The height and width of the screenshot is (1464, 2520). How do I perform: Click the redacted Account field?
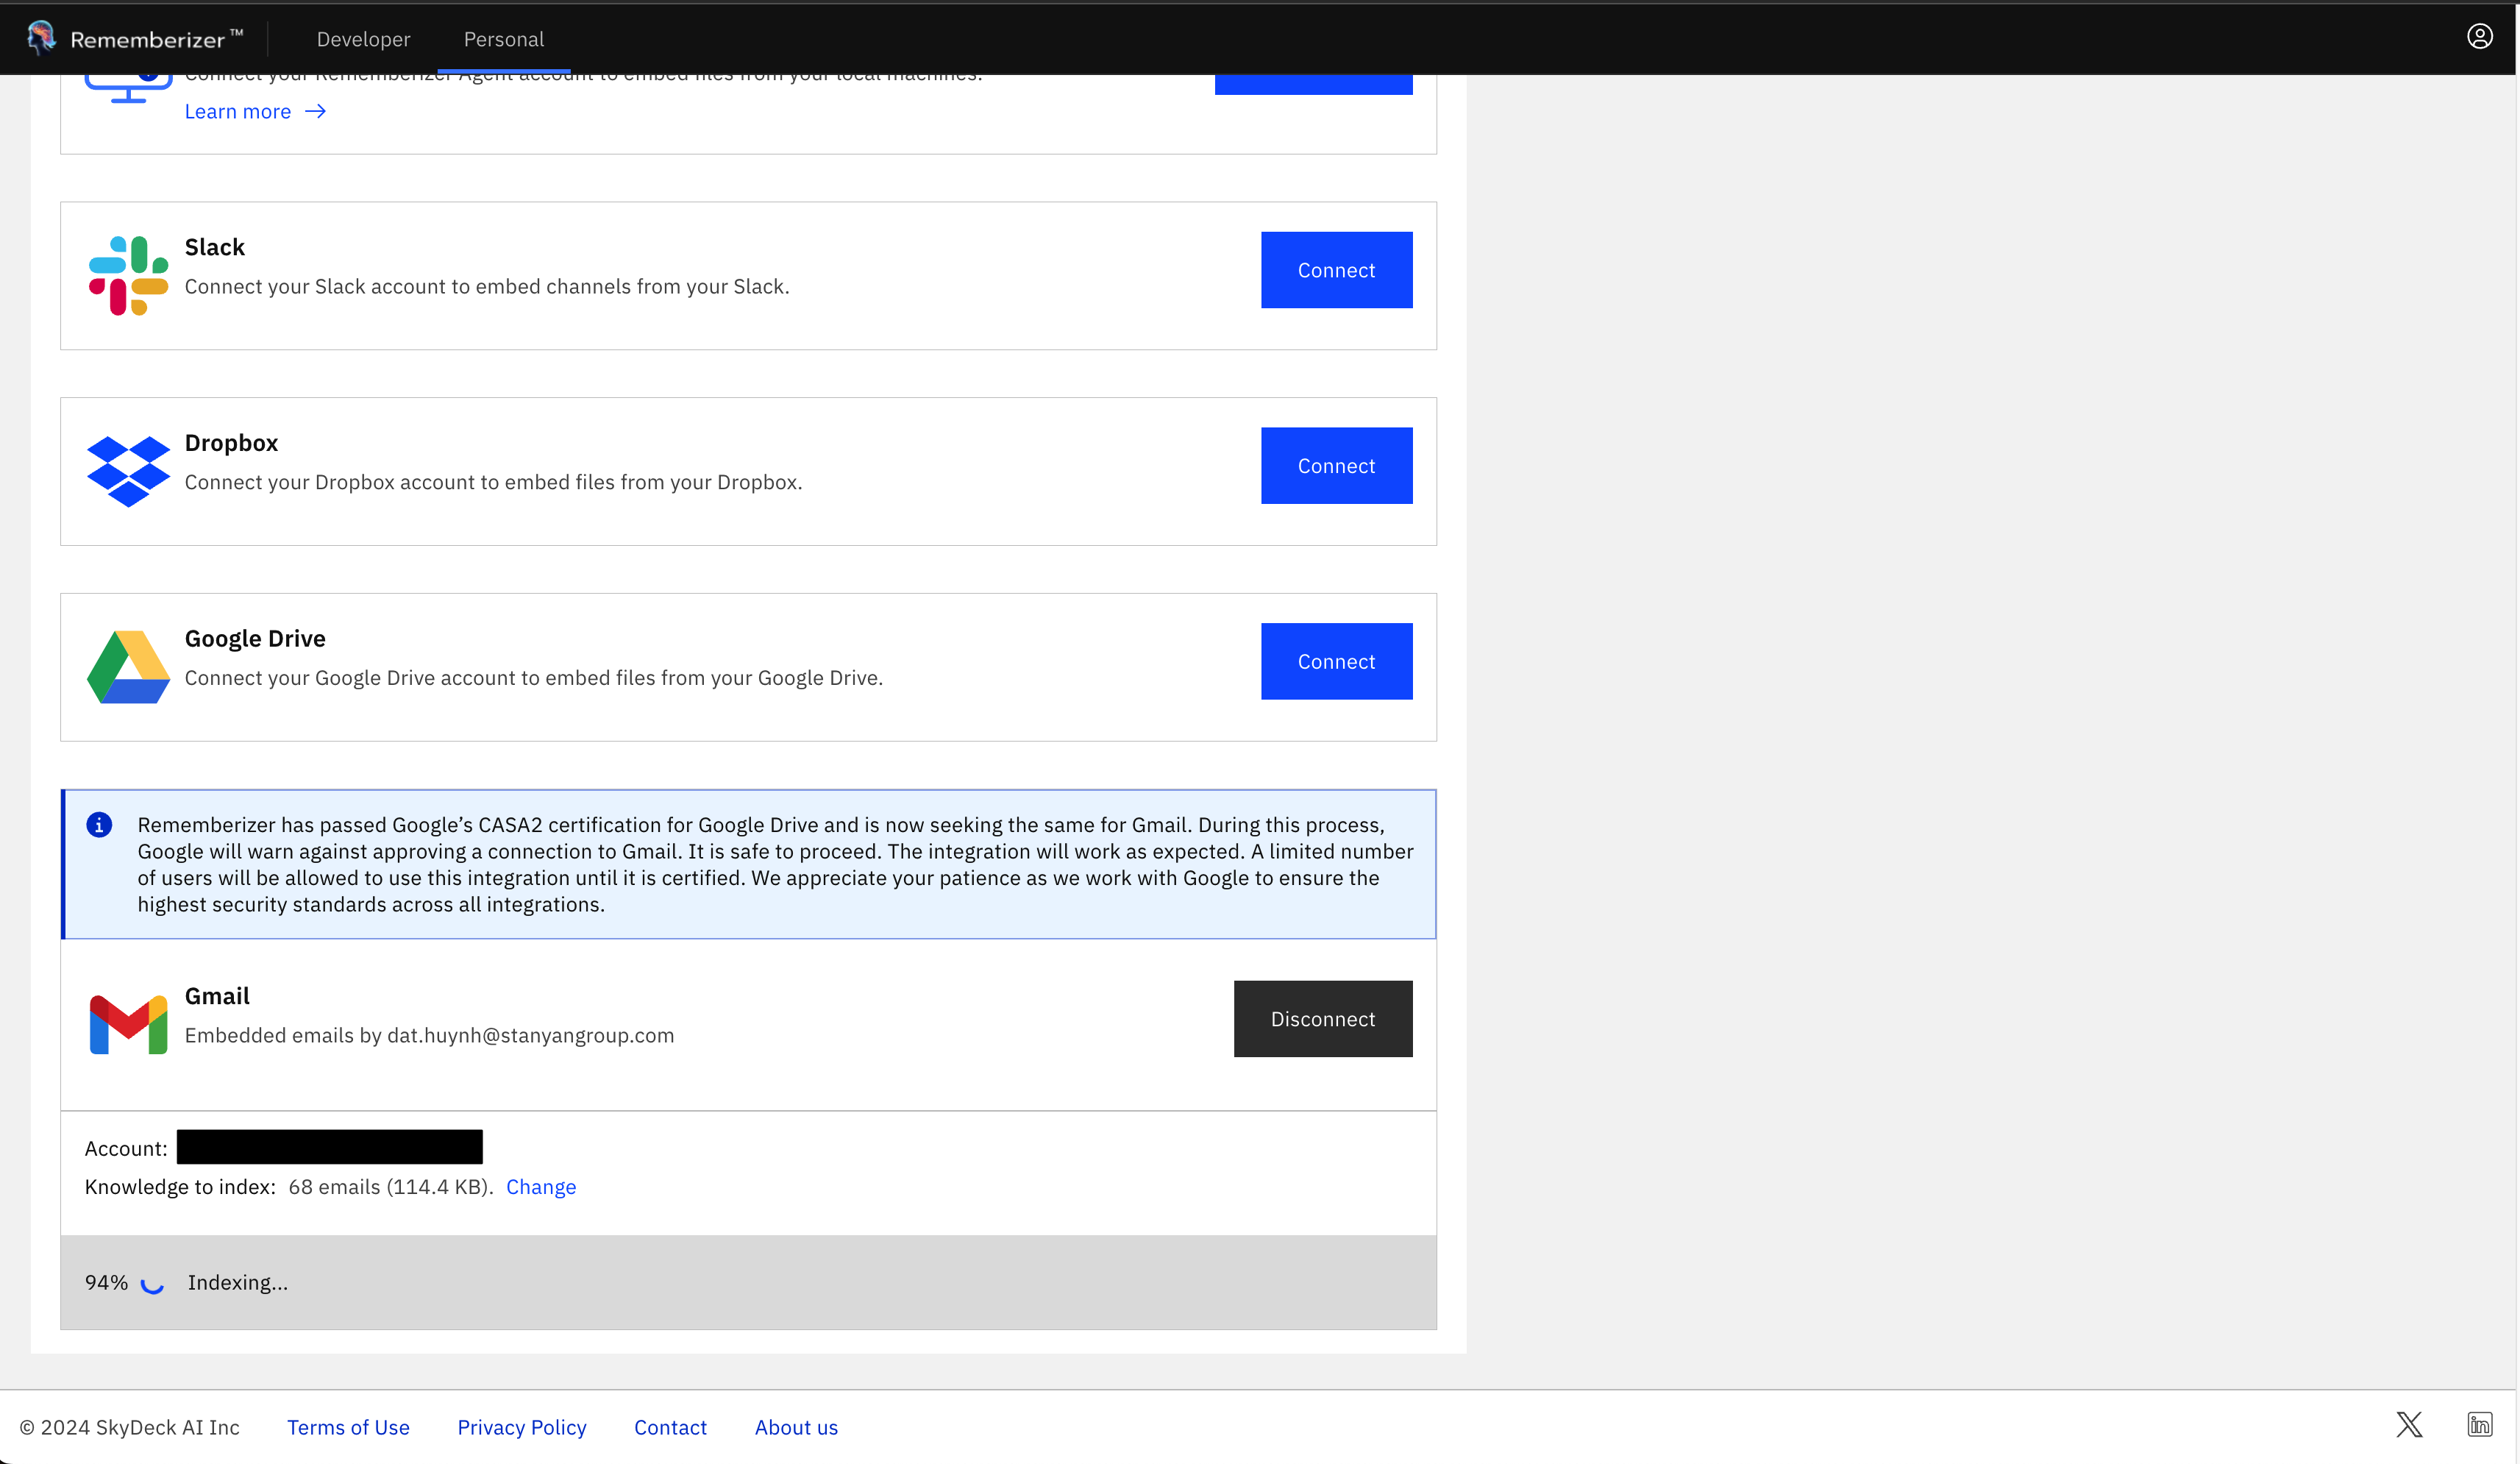point(329,1147)
